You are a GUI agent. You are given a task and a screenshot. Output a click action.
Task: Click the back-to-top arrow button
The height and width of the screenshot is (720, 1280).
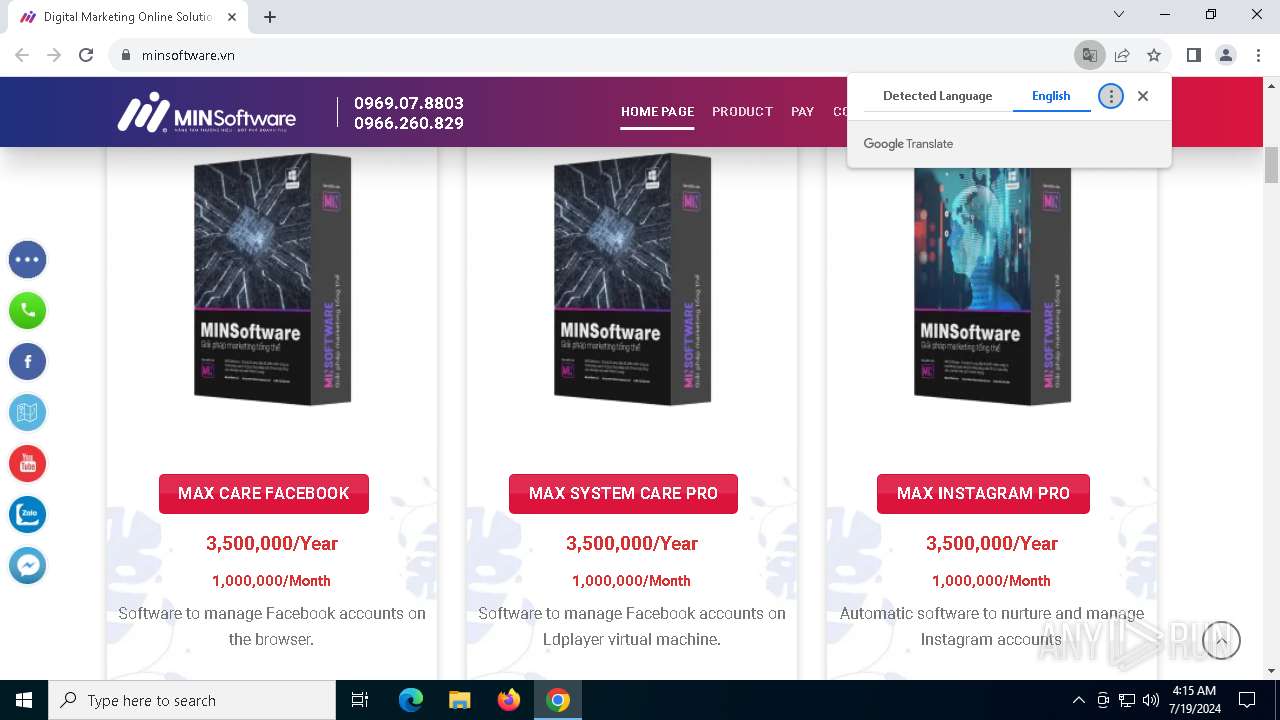point(1221,640)
